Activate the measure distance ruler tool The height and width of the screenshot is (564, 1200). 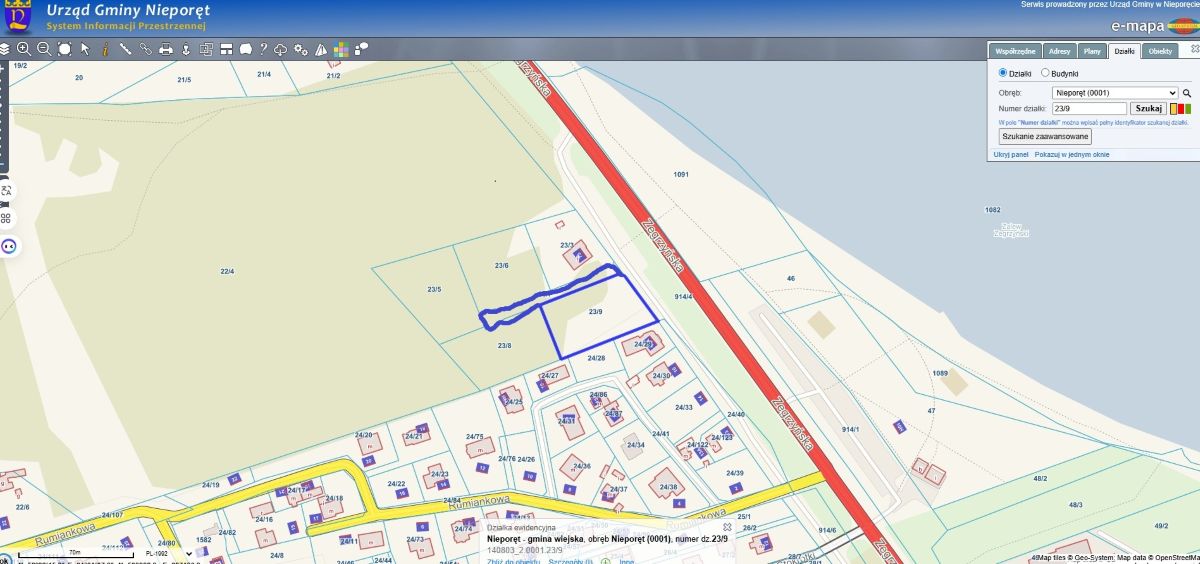[125, 48]
